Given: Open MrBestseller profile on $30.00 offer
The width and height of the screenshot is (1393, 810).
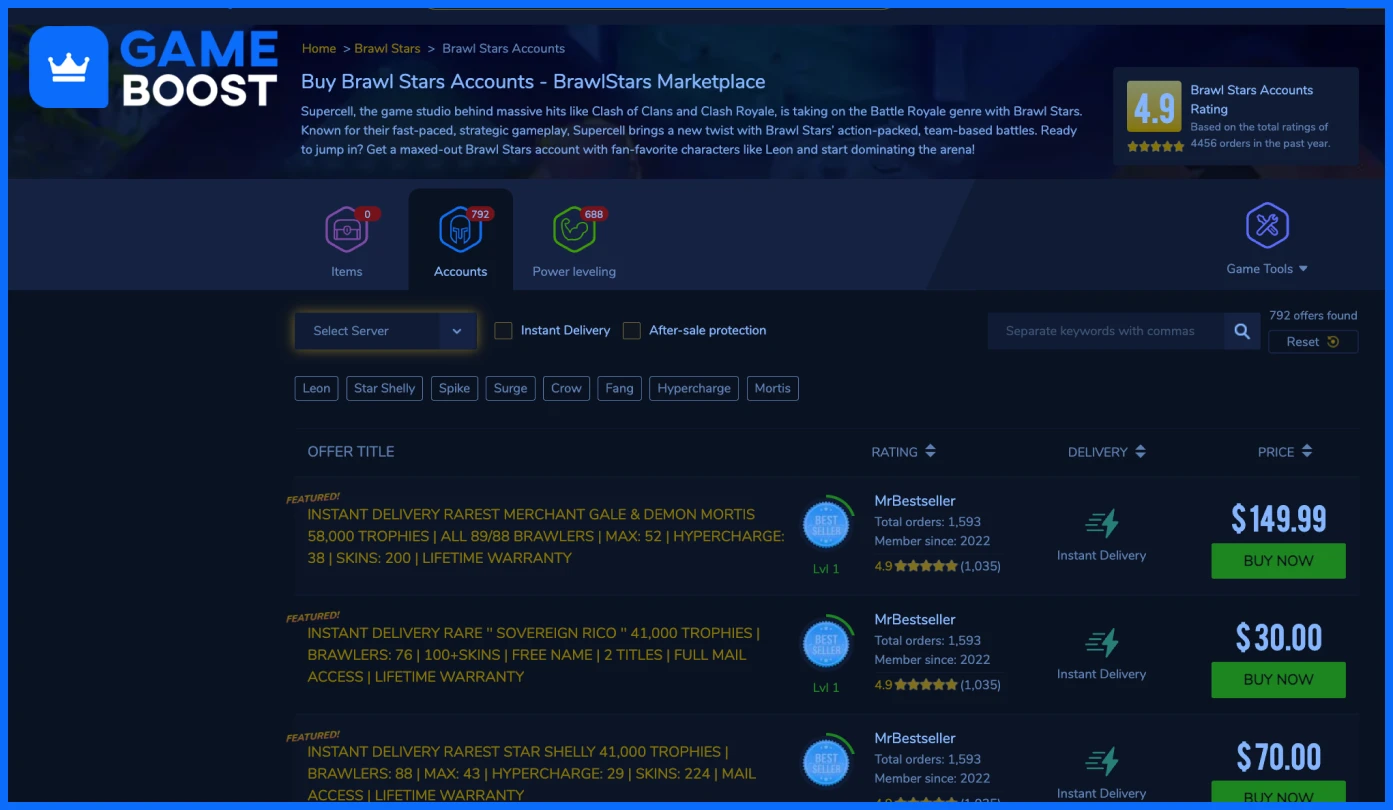Looking at the screenshot, I should (915, 619).
